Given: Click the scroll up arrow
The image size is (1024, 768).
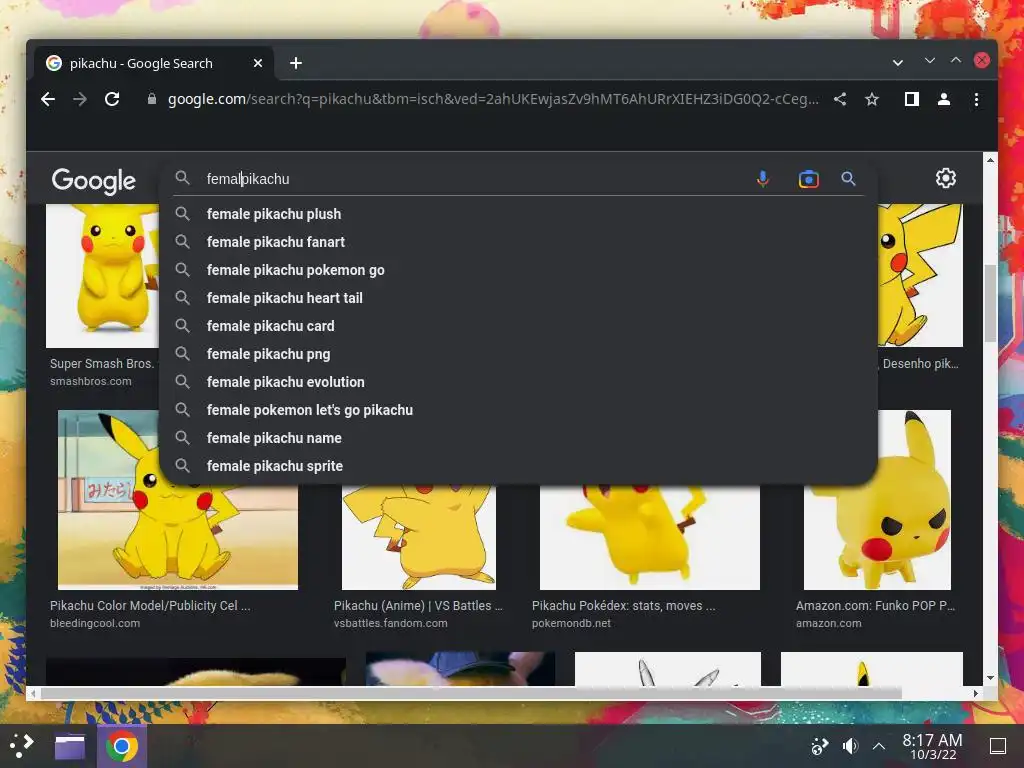Looking at the screenshot, I should [x=990, y=160].
